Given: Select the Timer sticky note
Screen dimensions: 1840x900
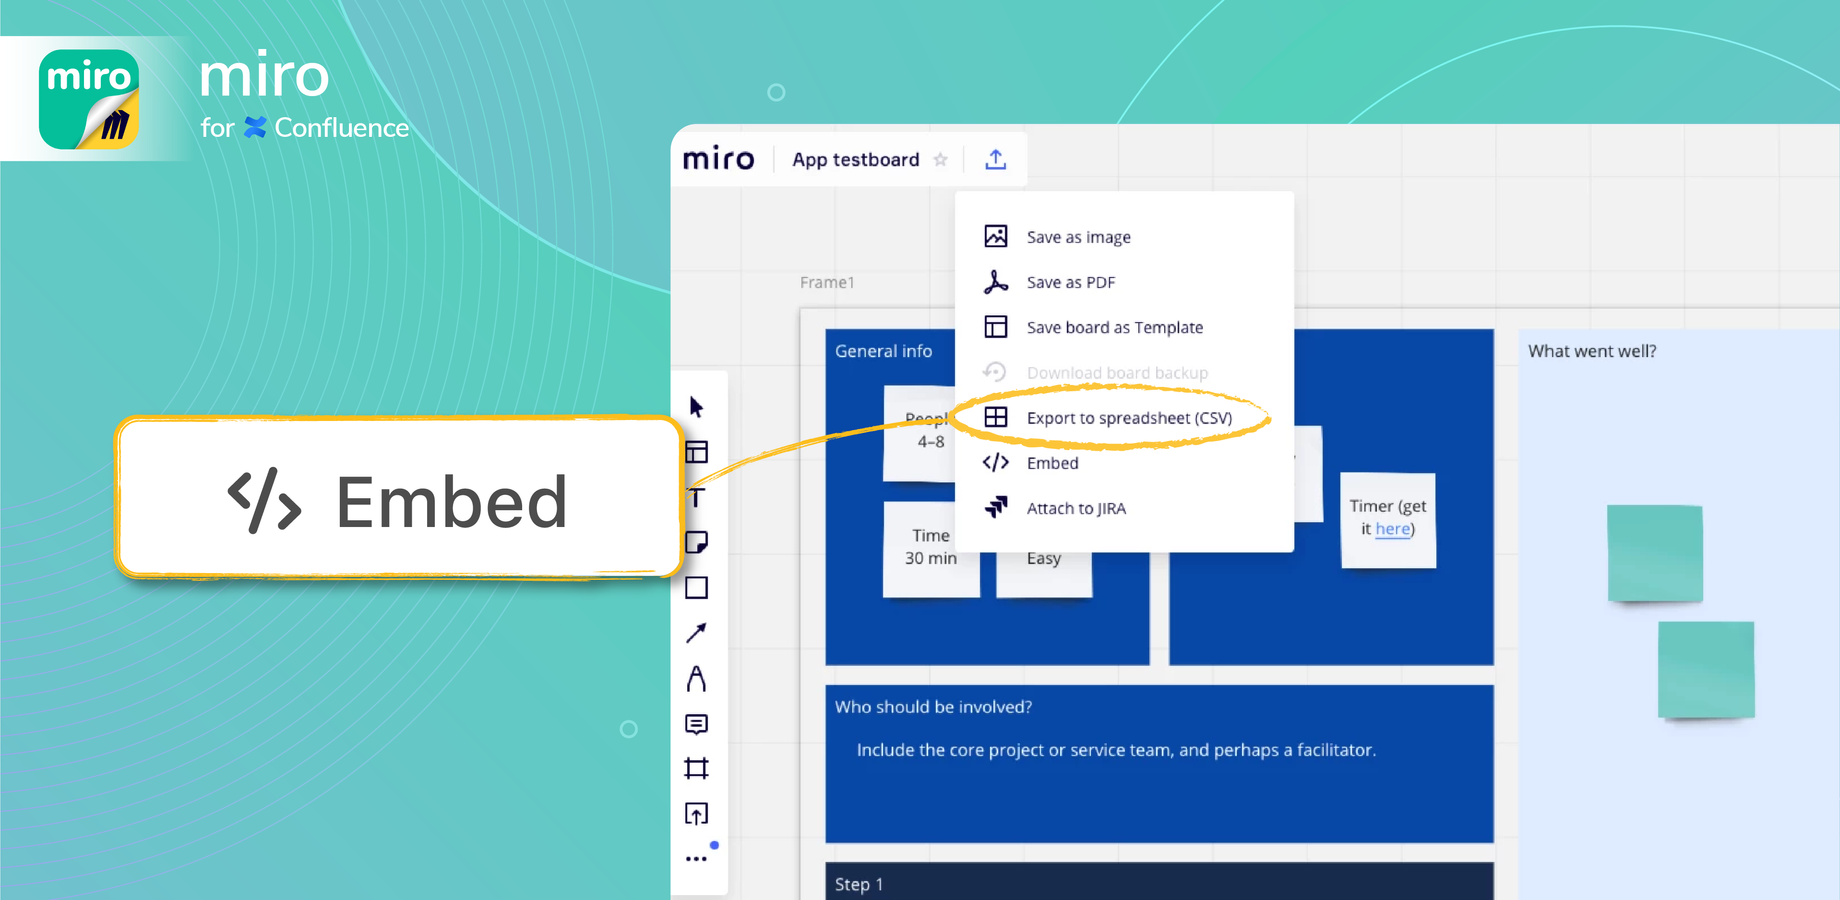Looking at the screenshot, I should [1388, 520].
